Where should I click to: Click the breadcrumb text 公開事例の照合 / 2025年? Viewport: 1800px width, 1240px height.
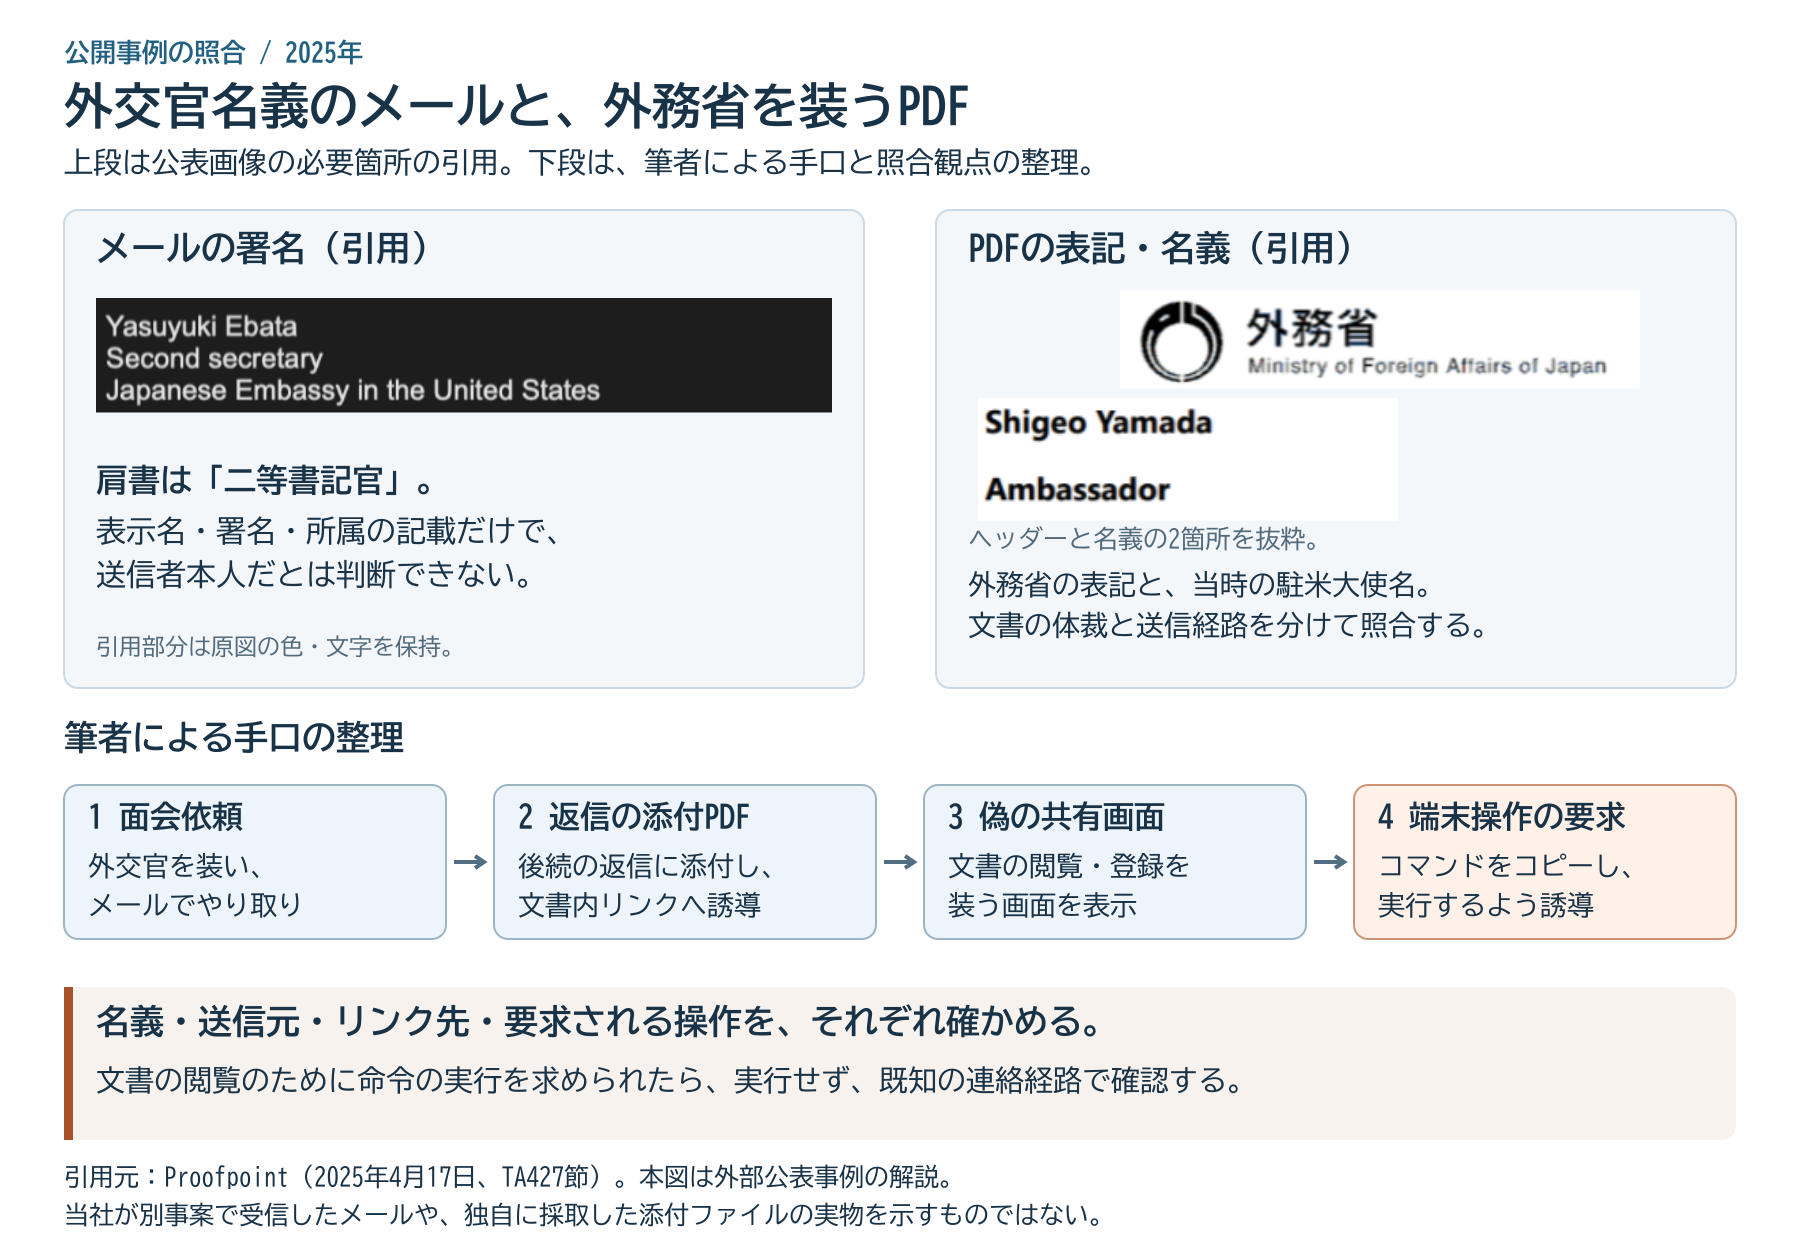click(x=213, y=52)
